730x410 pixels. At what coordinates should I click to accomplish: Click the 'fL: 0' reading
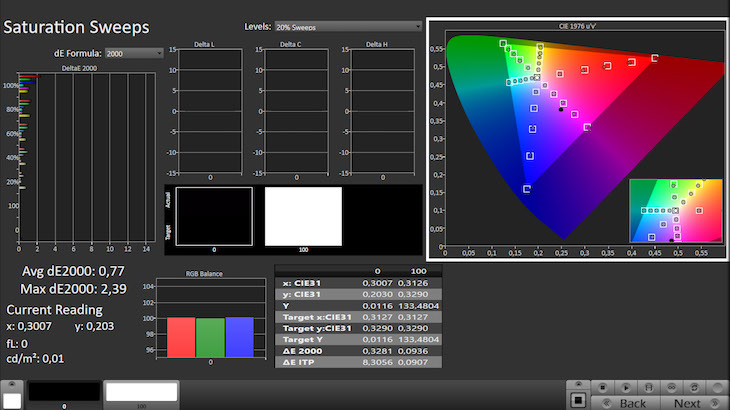[x=17, y=344]
